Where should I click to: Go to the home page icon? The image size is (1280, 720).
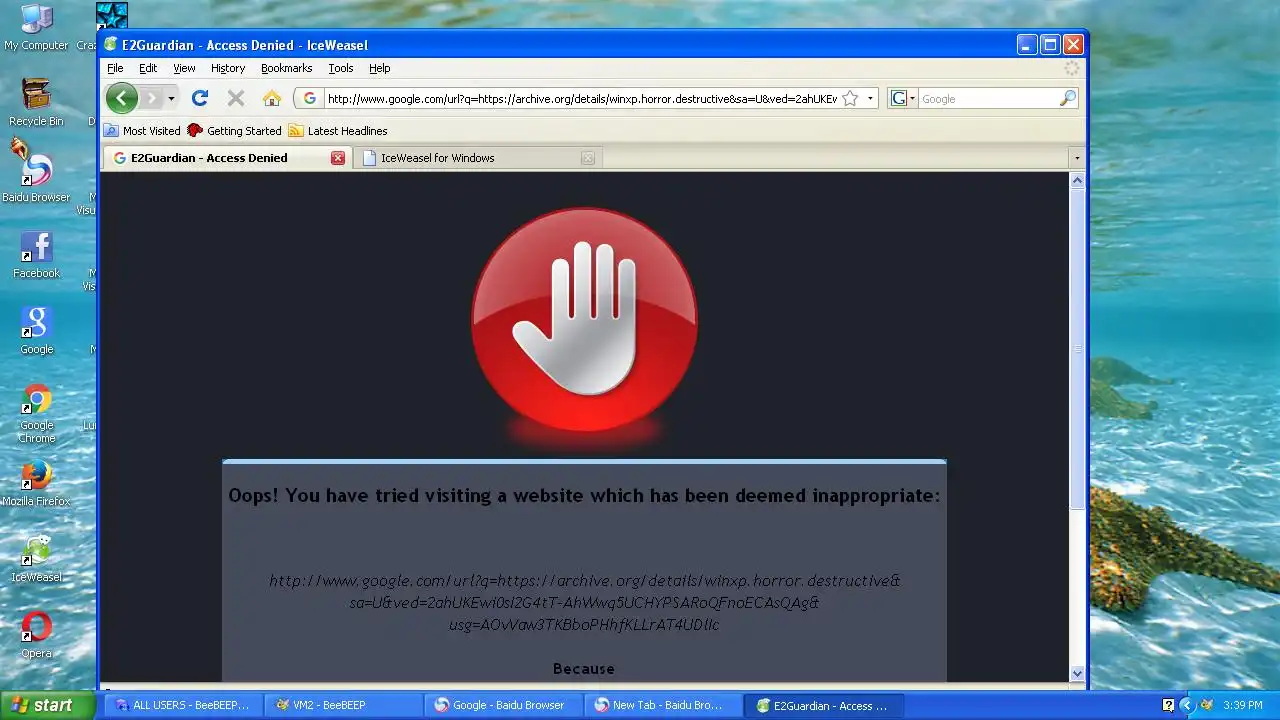(x=271, y=98)
